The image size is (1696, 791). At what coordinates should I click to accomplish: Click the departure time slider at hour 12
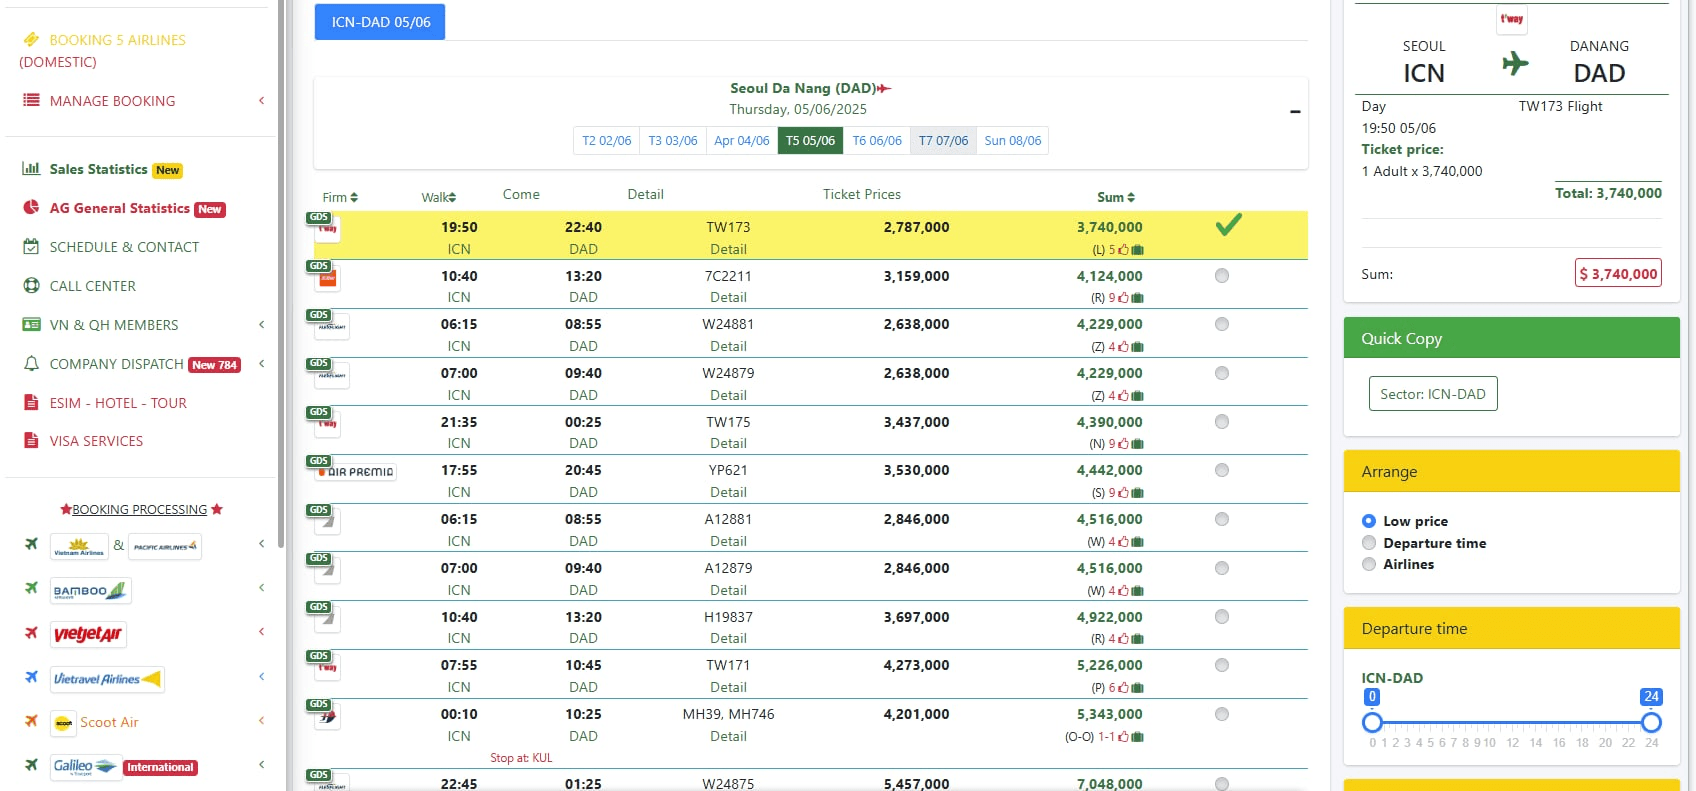[x=1512, y=722]
